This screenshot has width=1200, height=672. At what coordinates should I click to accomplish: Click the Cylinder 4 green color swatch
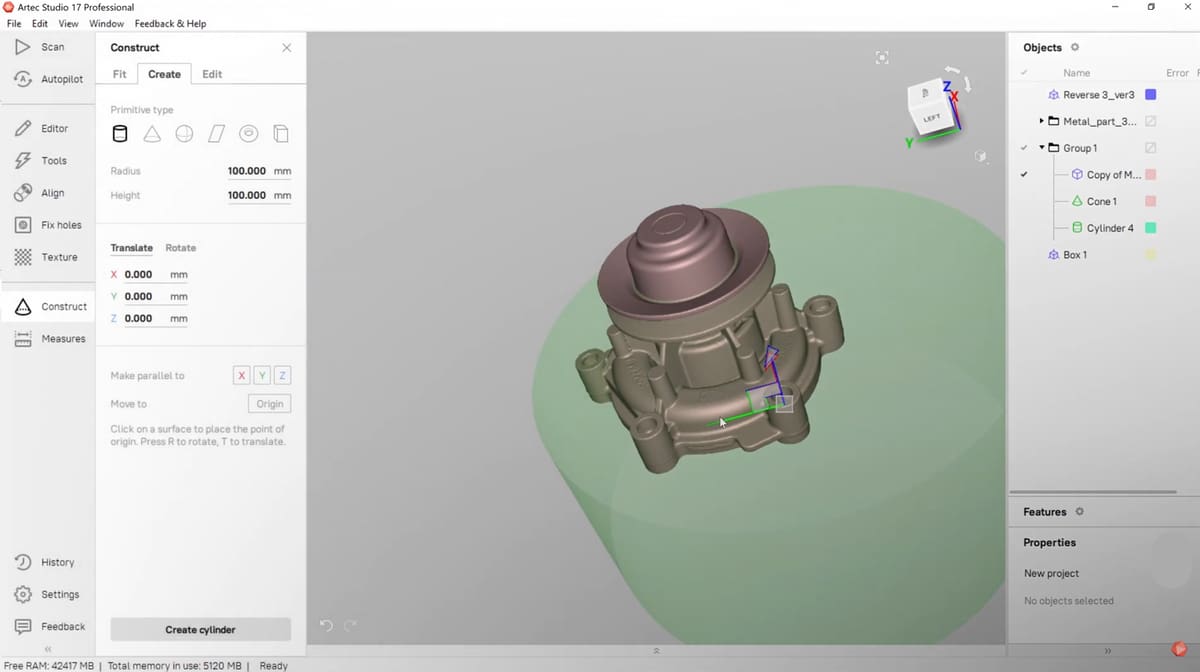tap(1151, 228)
